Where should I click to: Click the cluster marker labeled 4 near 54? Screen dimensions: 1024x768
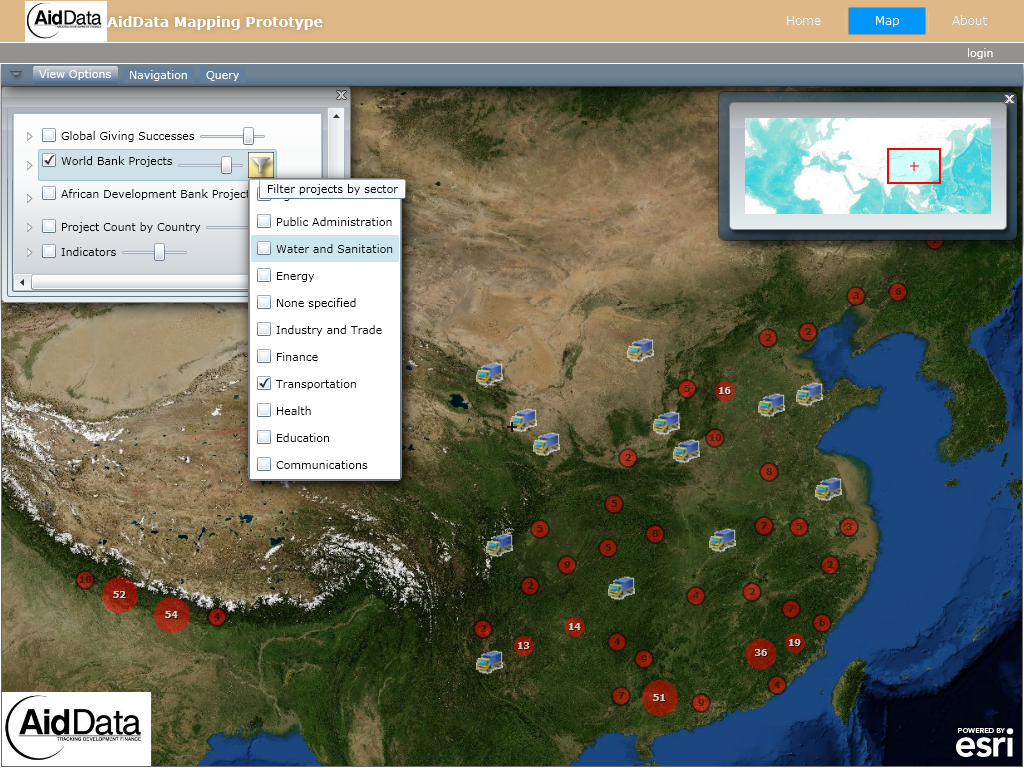217,616
